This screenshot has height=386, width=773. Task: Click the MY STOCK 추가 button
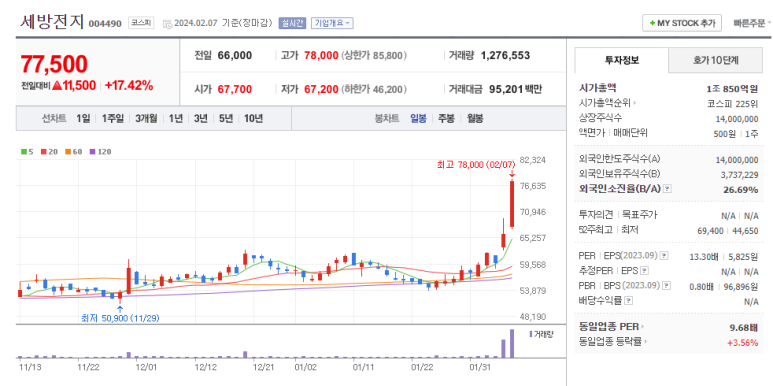682,23
